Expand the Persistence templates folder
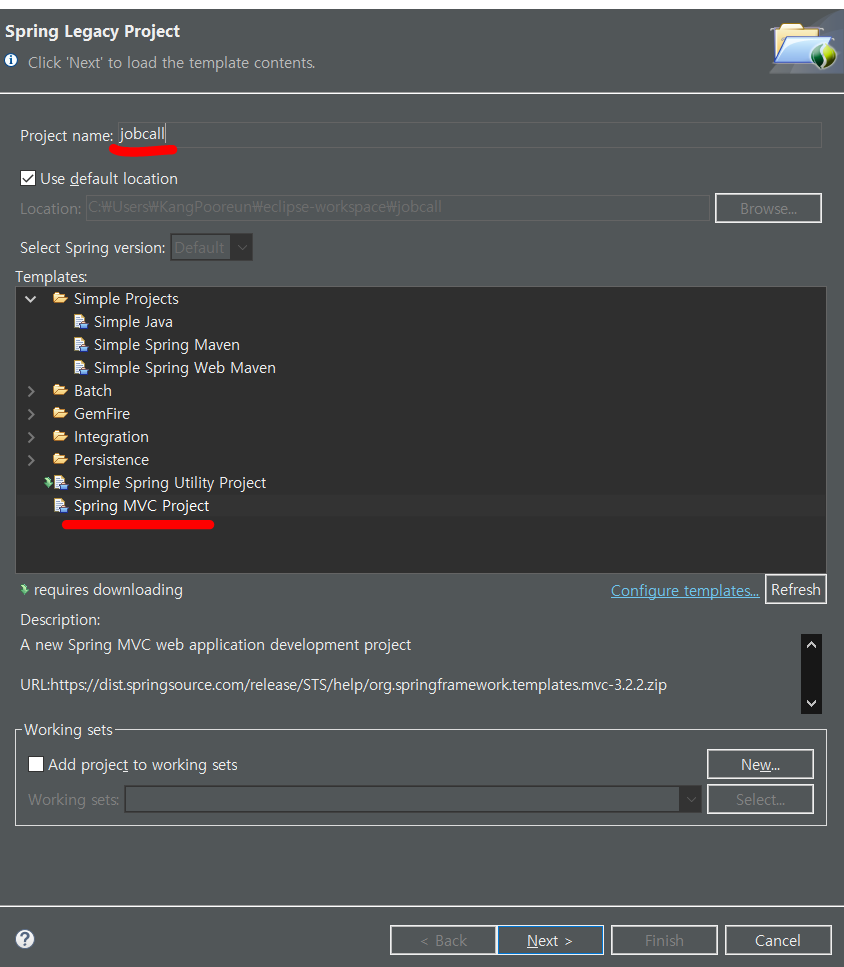The image size is (844, 967). coord(31,460)
